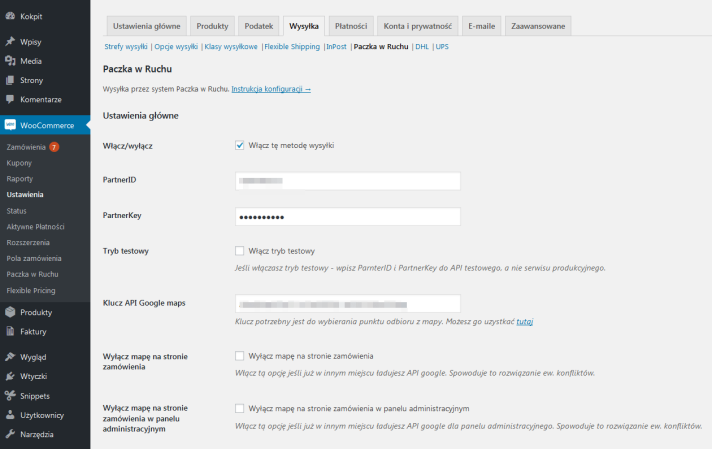This screenshot has width=712, height=449.
Task: Select Ustawienia in WooCommerce submenu
Action: coord(25,194)
